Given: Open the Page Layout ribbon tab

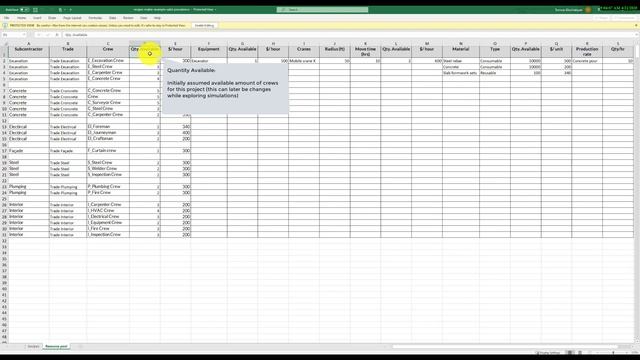Looking at the screenshot, I should click(x=72, y=18).
